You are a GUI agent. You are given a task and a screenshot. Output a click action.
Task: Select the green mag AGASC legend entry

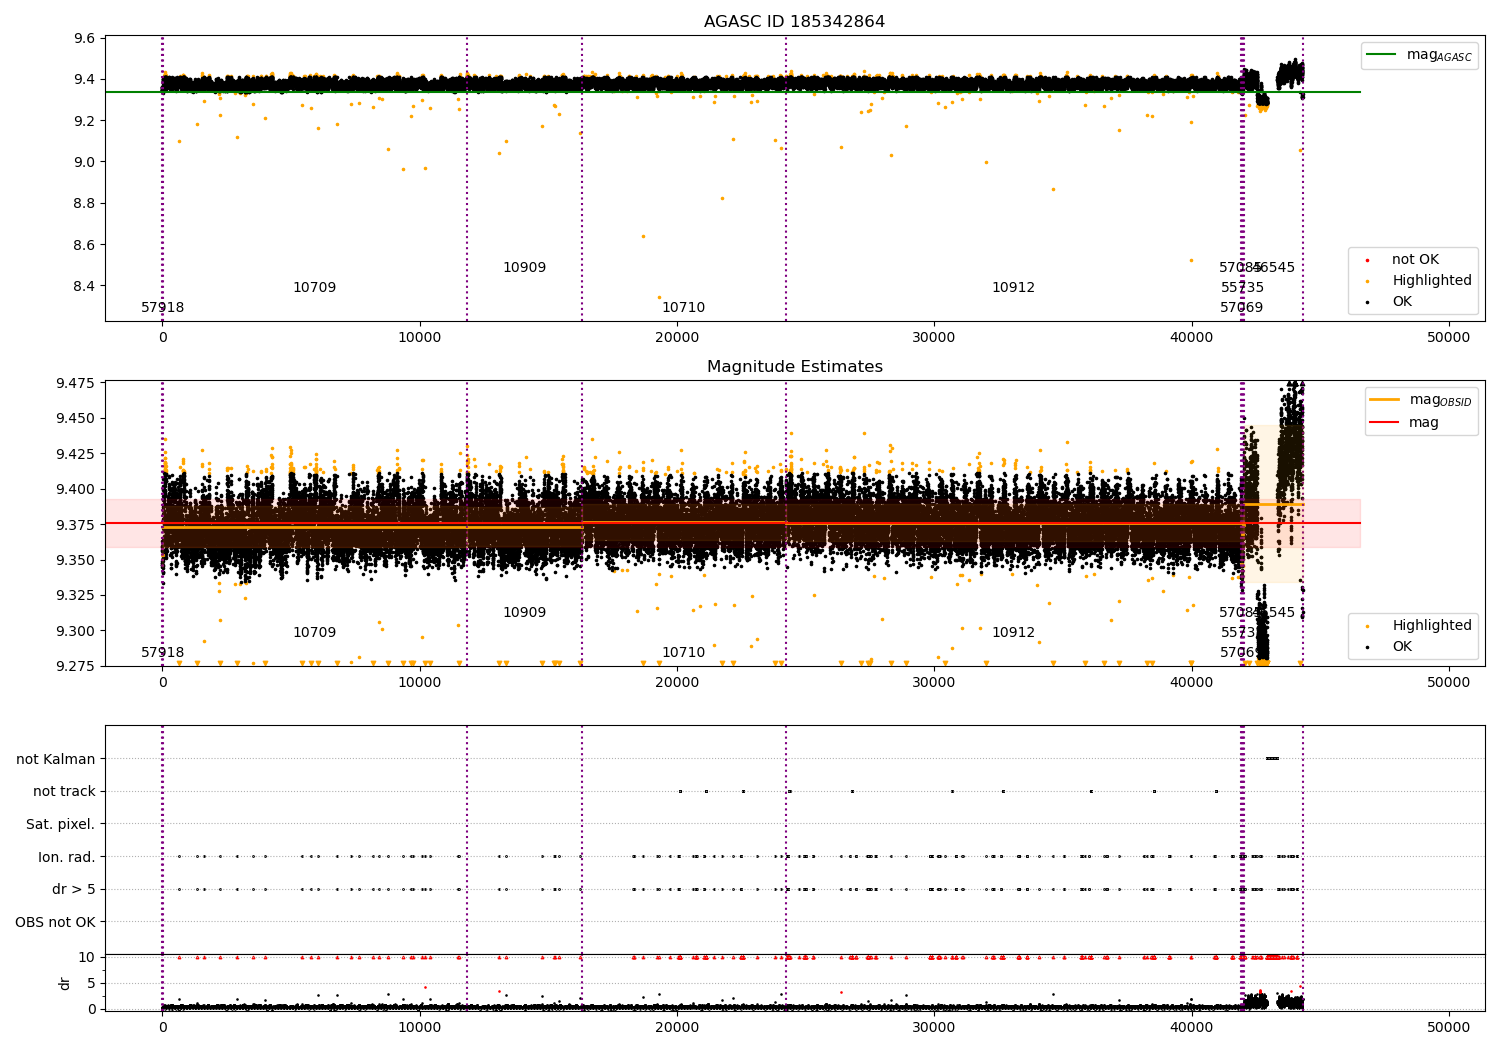click(x=1418, y=55)
